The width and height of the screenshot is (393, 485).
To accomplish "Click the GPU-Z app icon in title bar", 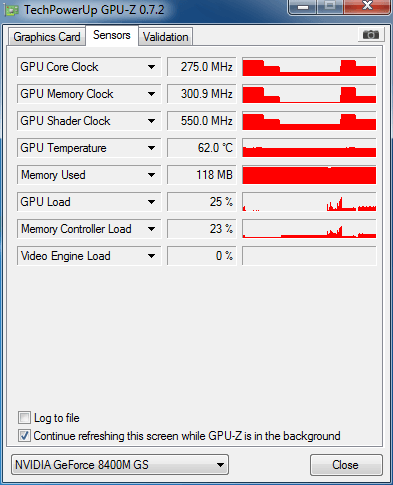I will tap(11, 10).
